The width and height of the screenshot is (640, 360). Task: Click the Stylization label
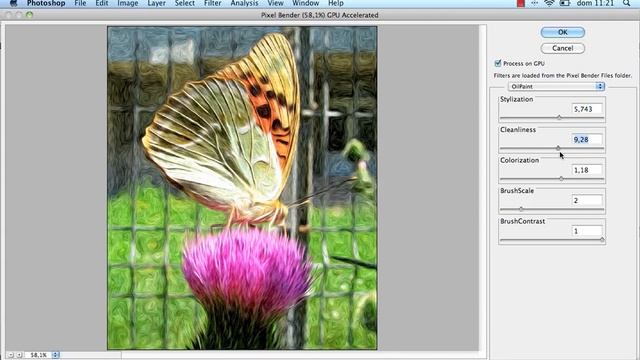tap(516, 99)
